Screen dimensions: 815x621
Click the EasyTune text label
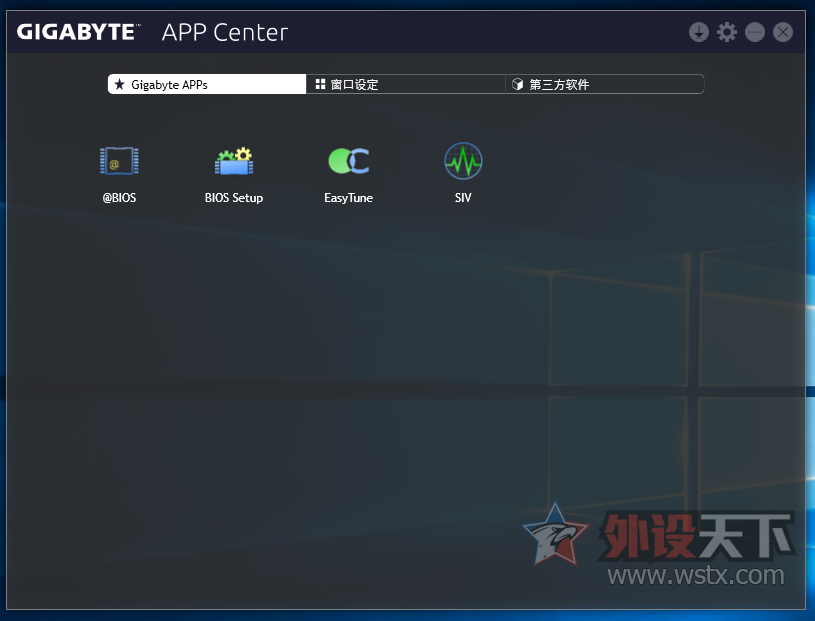(348, 198)
